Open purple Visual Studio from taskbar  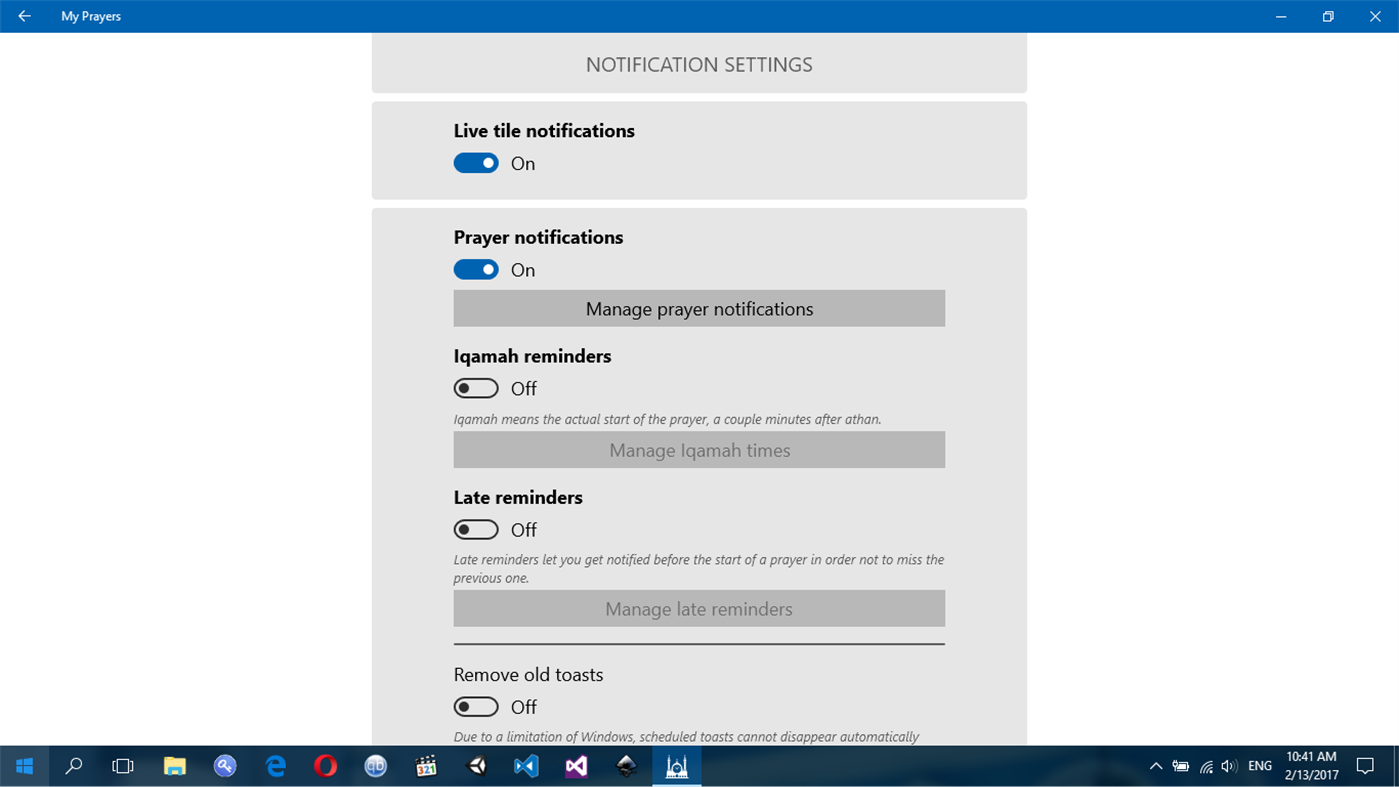coord(576,766)
